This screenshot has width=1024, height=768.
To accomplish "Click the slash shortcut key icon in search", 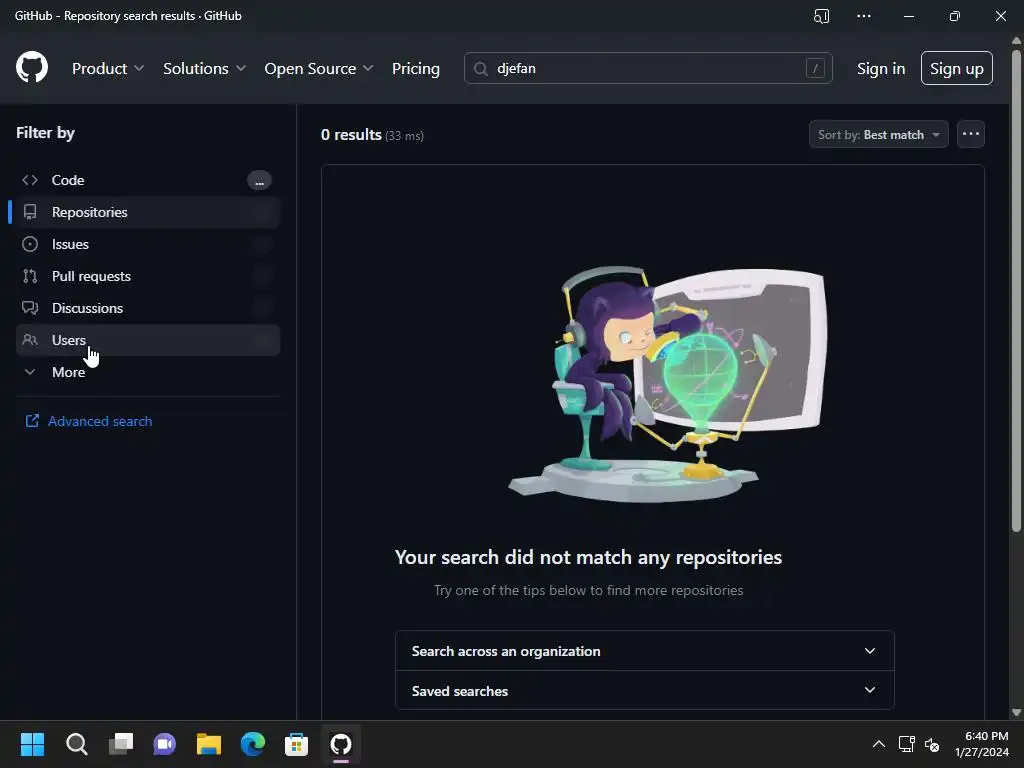I will (815, 69).
